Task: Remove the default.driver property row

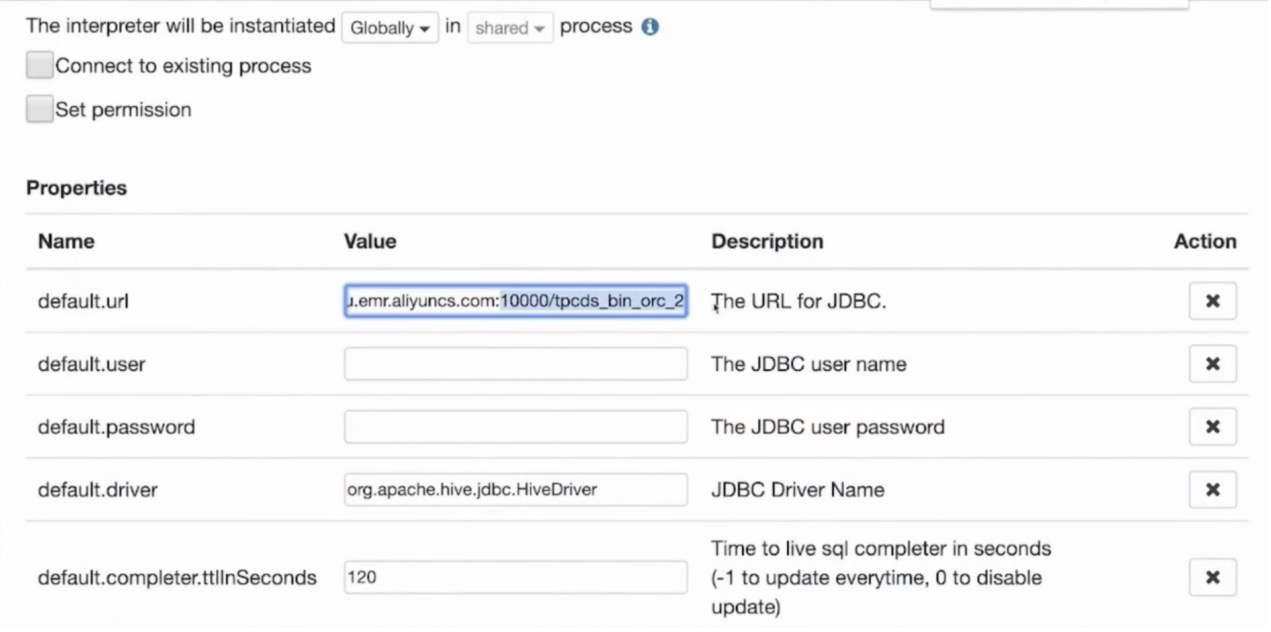Action: pos(1212,490)
